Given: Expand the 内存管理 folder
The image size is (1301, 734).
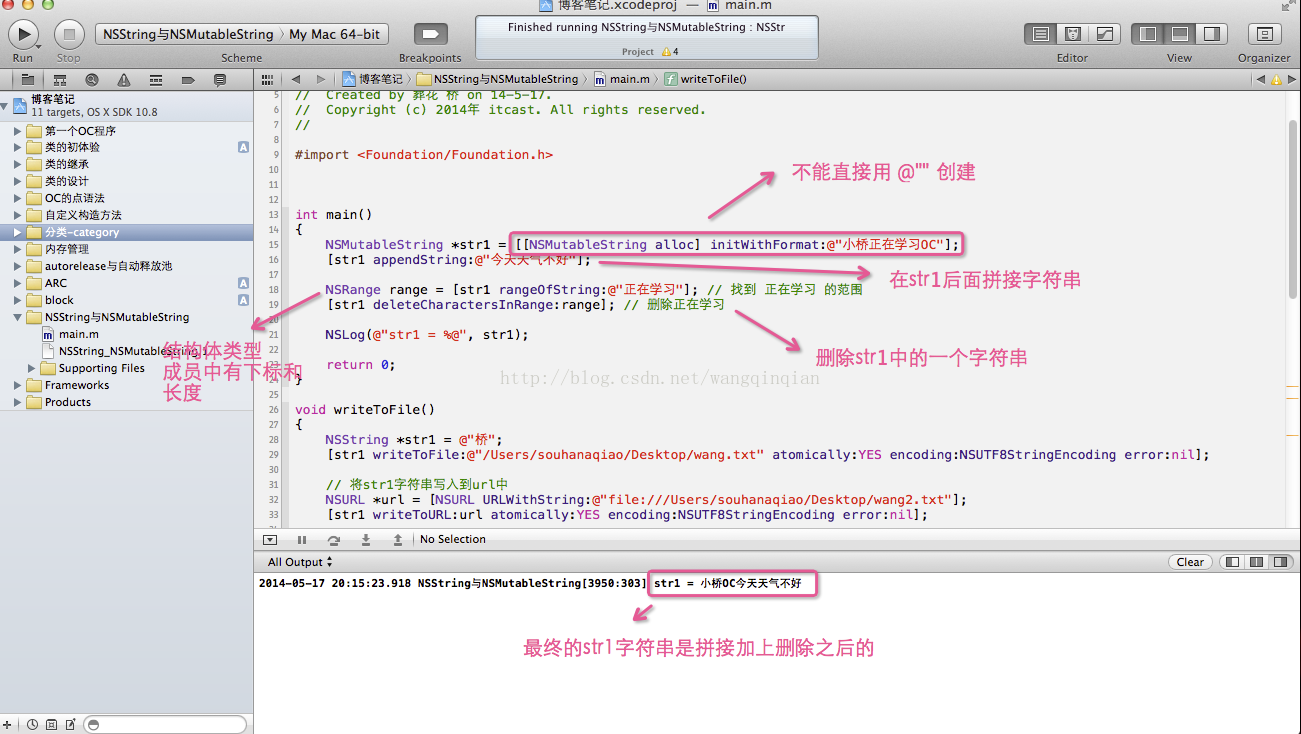Looking at the screenshot, I should pos(17,249).
